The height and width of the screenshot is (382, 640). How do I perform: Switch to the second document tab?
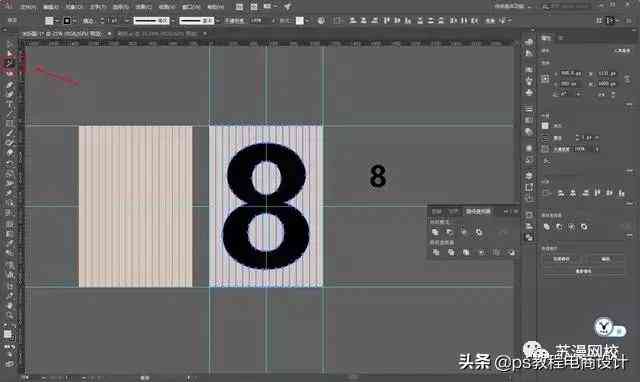[x=158, y=34]
